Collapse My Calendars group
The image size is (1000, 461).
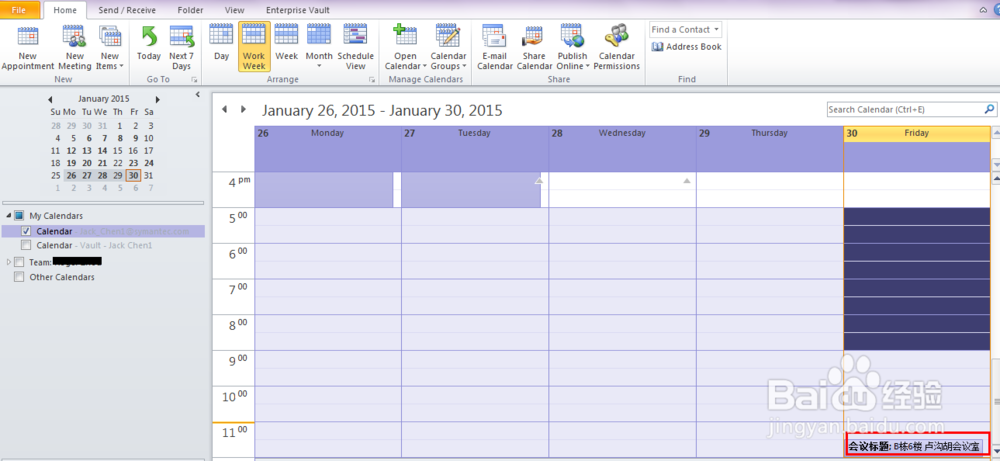pyautogui.click(x=7, y=216)
